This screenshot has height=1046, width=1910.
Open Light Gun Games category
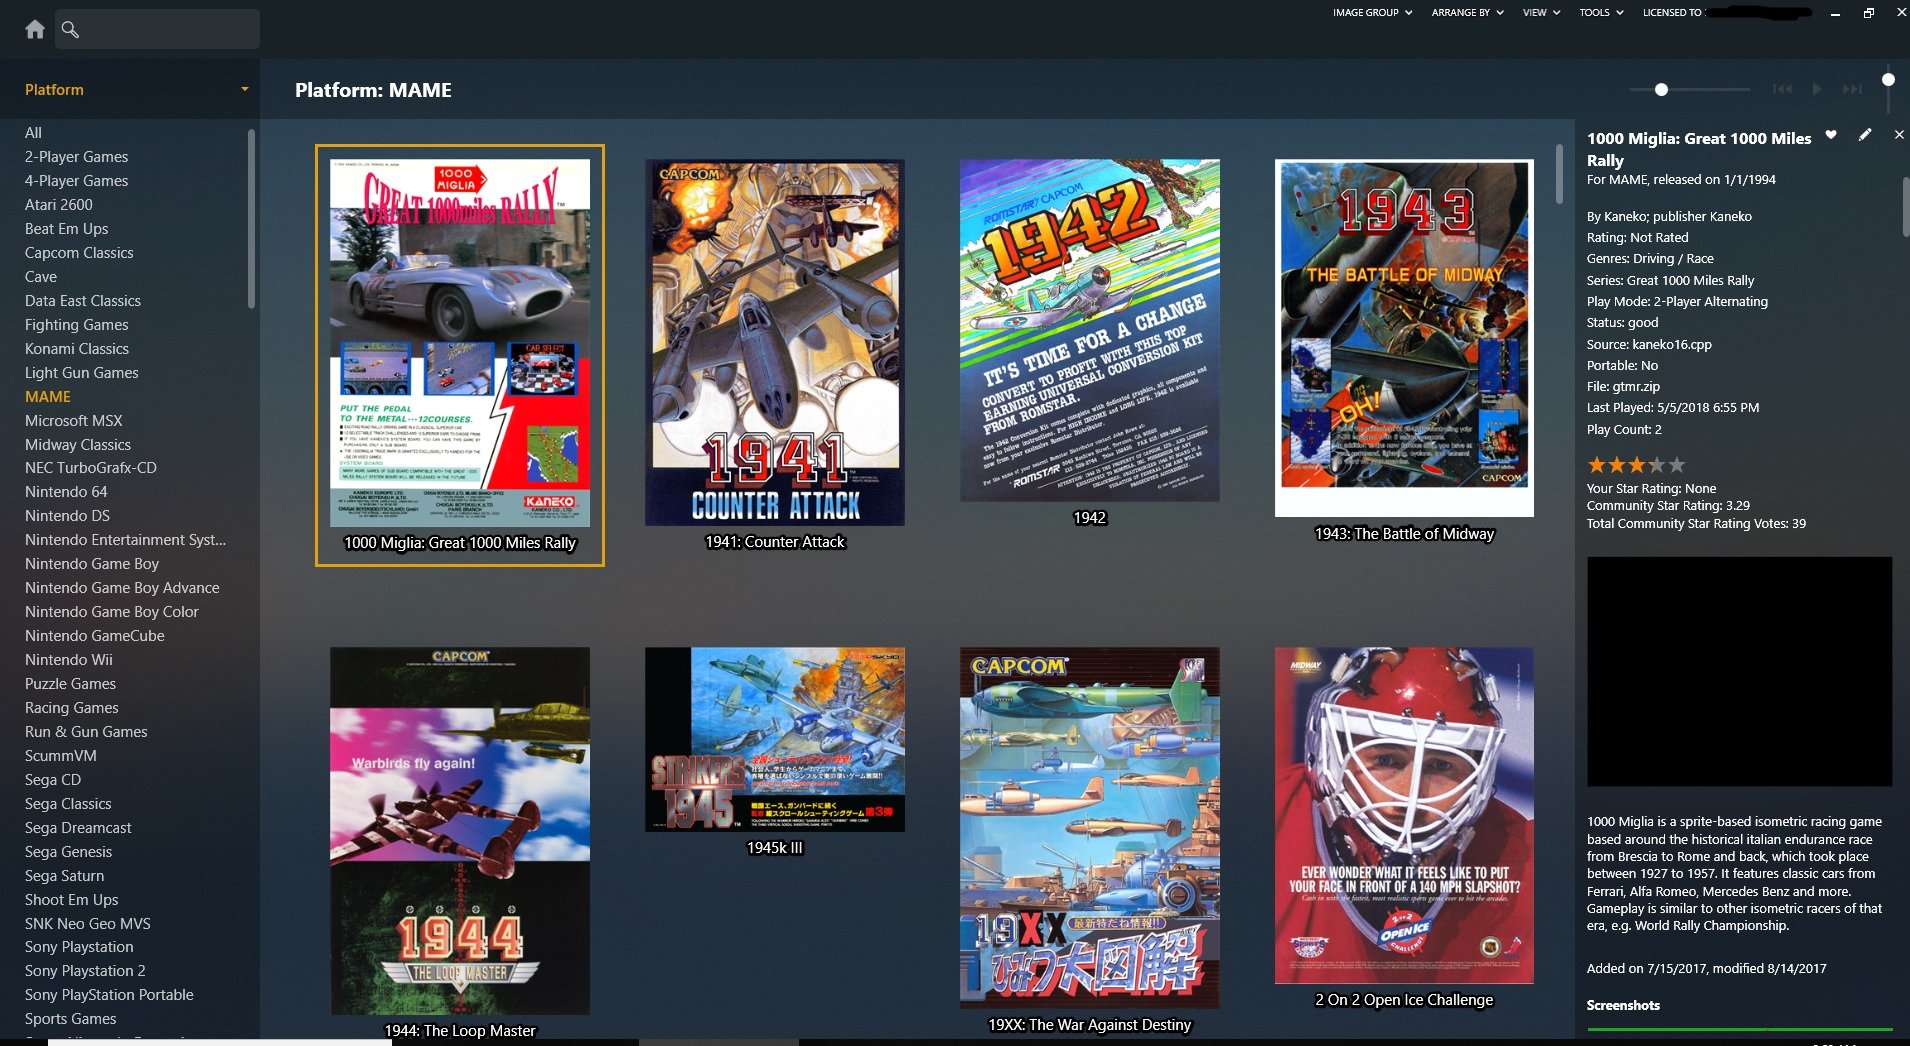(x=81, y=372)
